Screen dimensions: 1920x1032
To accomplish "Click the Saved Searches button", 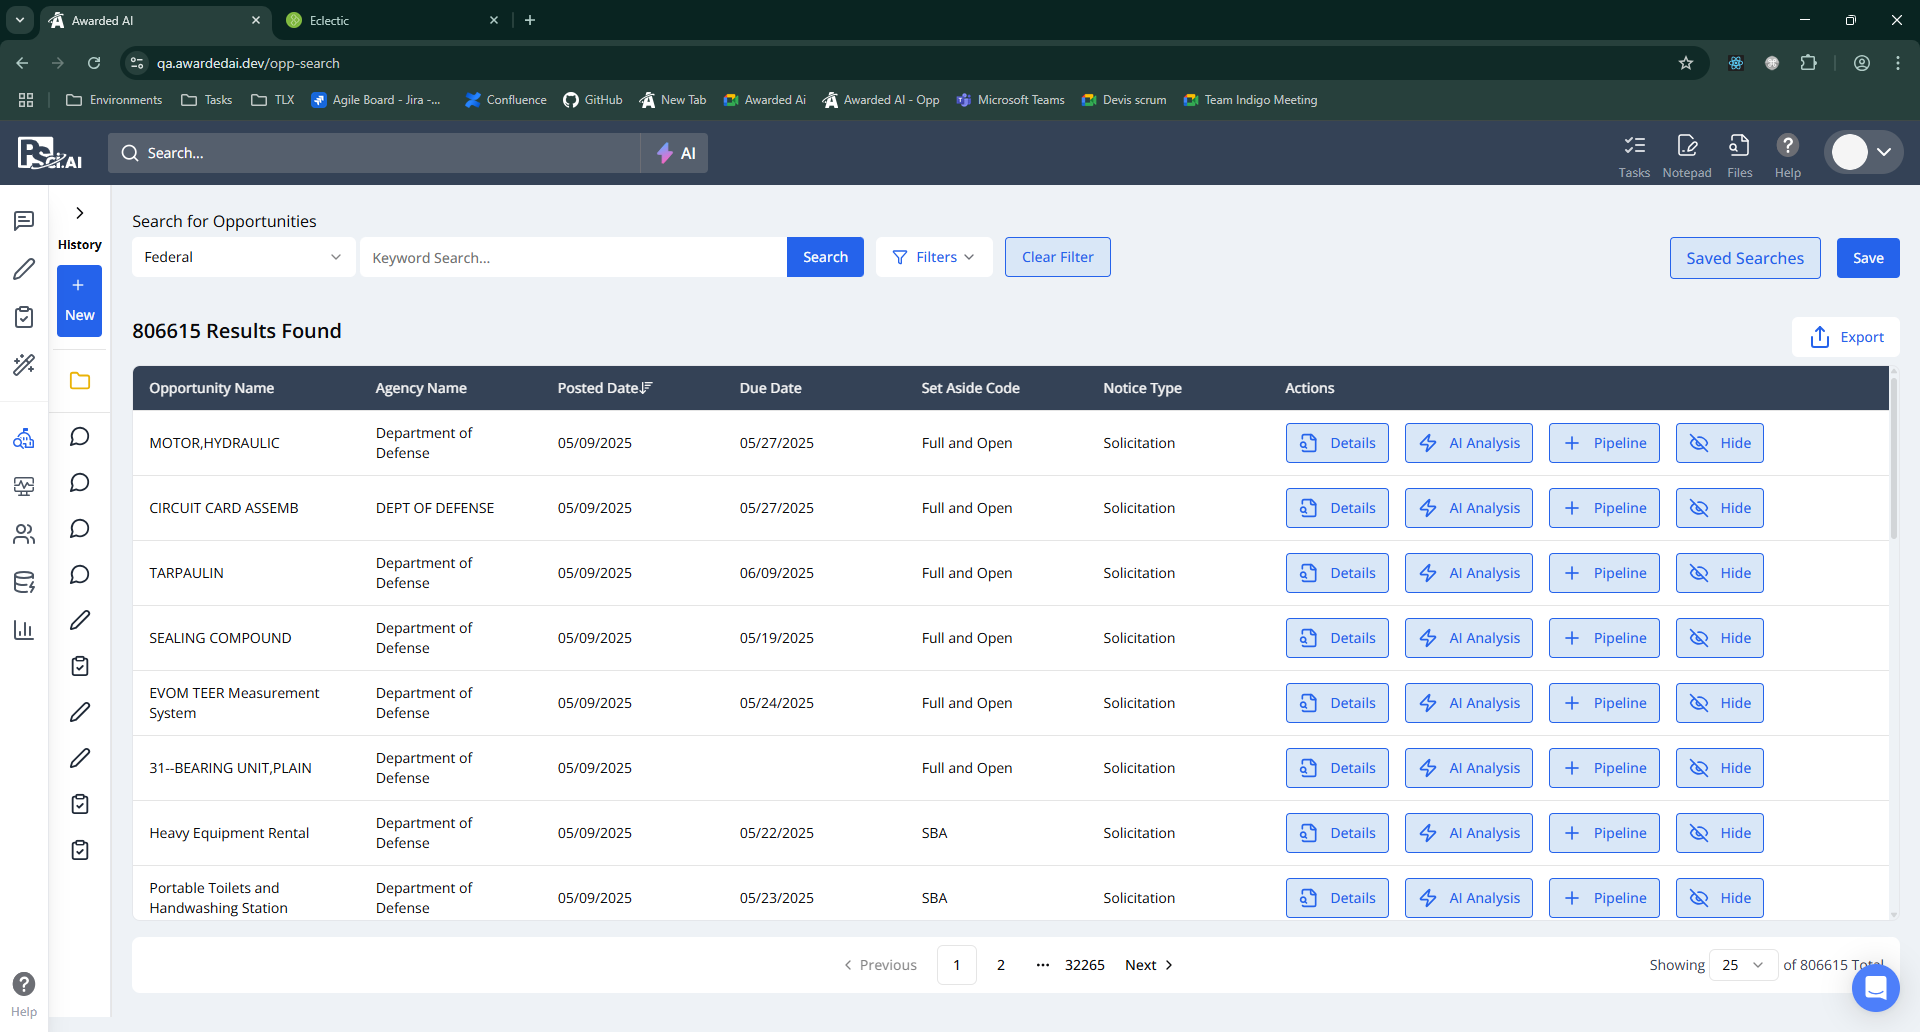I will 1744,258.
